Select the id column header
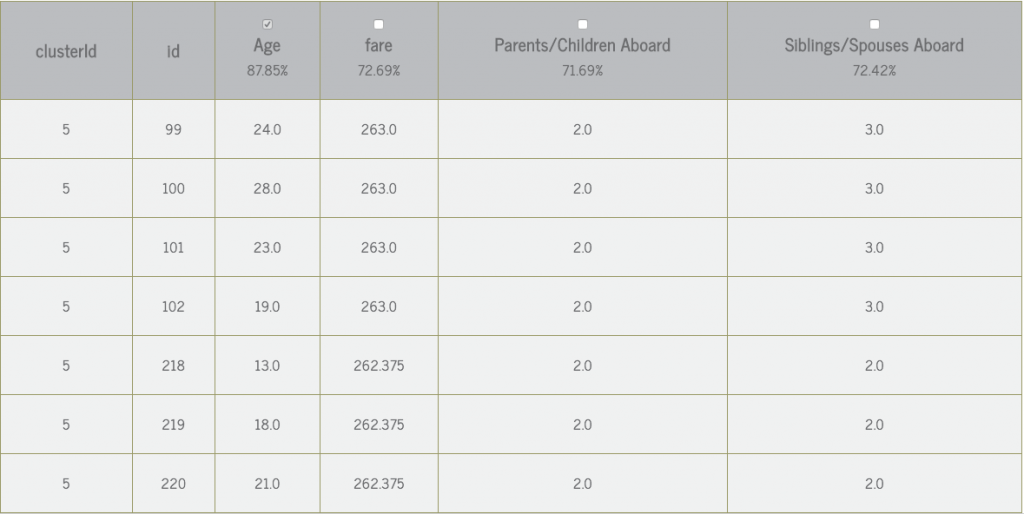The image size is (1024, 514). [x=173, y=51]
